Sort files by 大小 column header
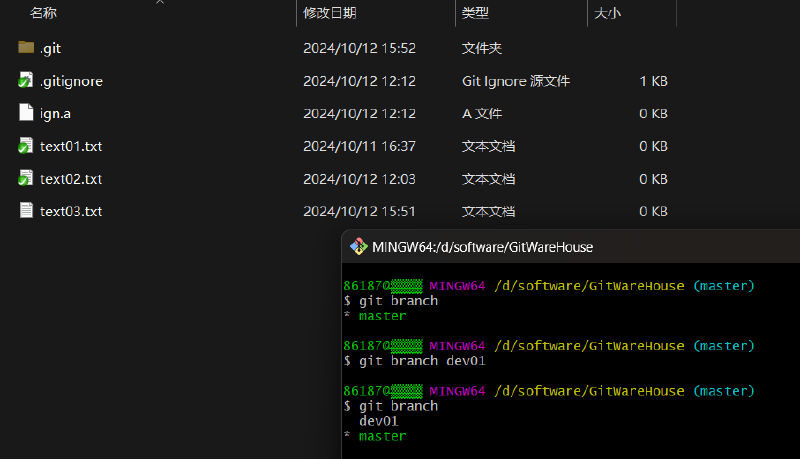This screenshot has width=800, height=459. pos(607,13)
